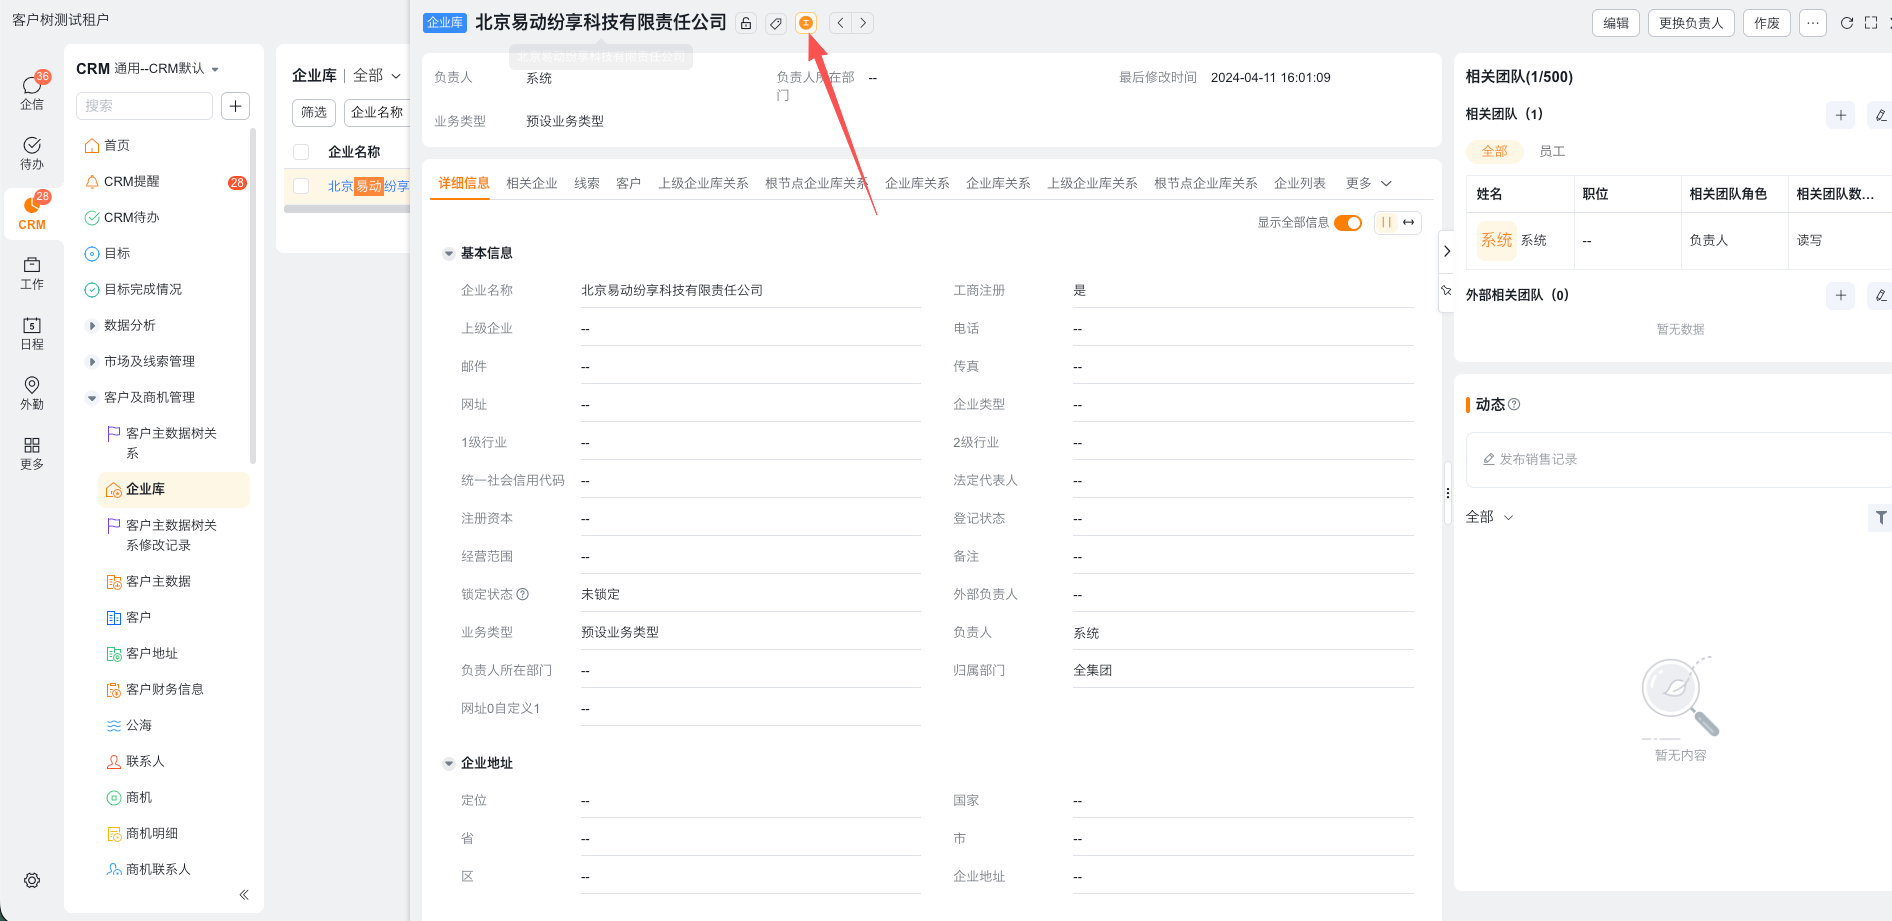Edit 外部相关团队 (0) with pencil icon

(1880, 295)
